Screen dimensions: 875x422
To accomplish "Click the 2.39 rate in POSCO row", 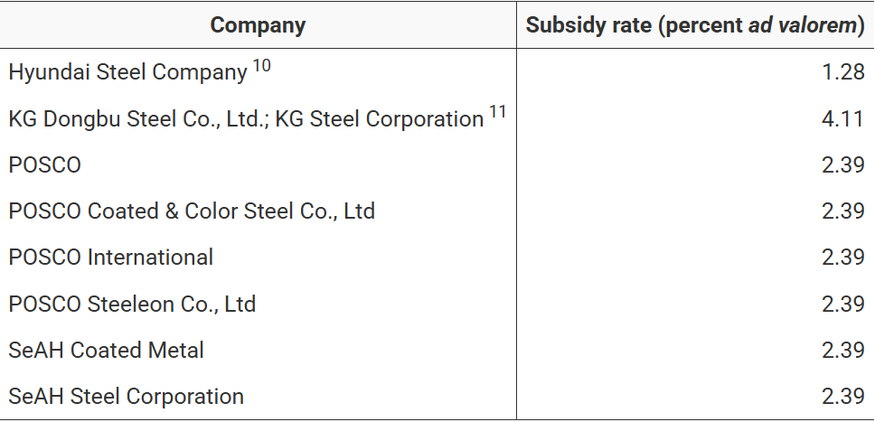I will (x=843, y=165).
